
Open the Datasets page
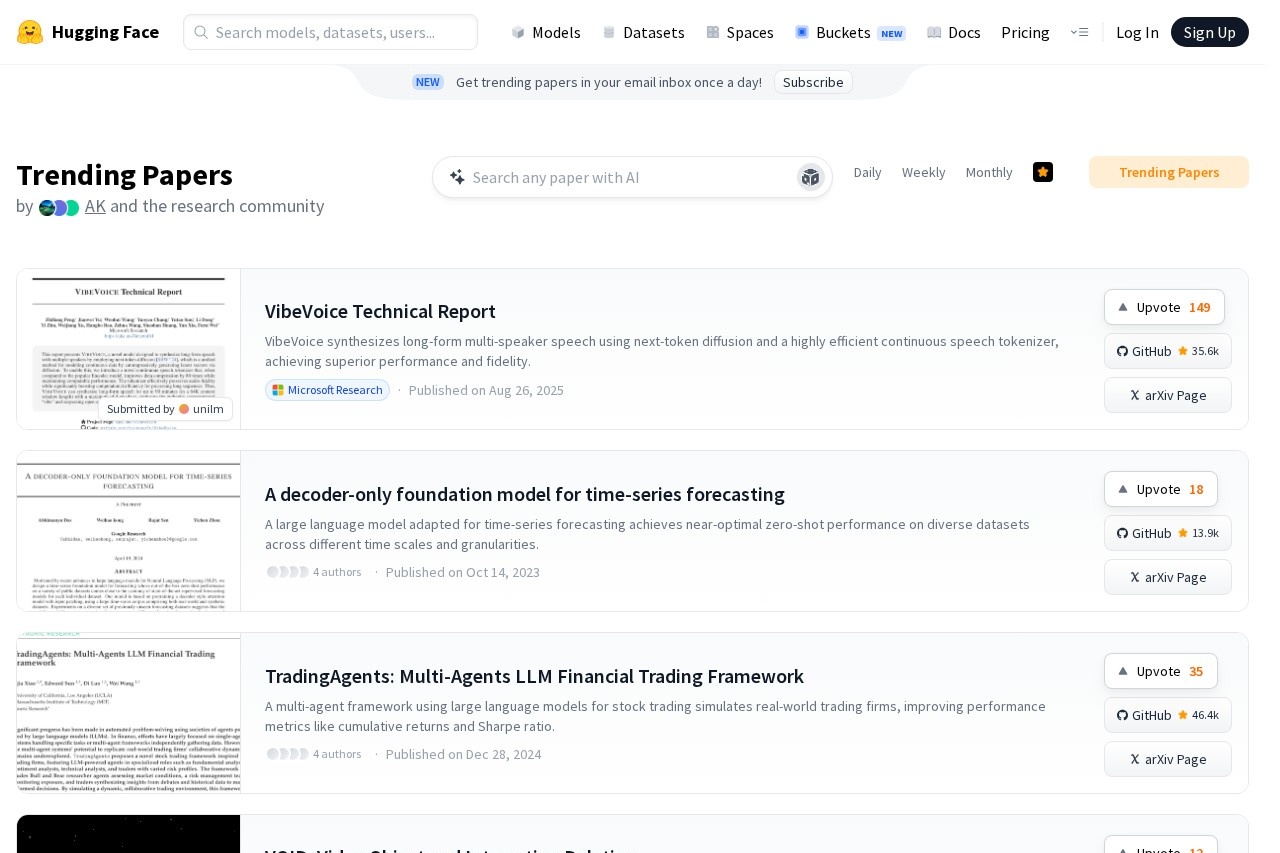[643, 32]
